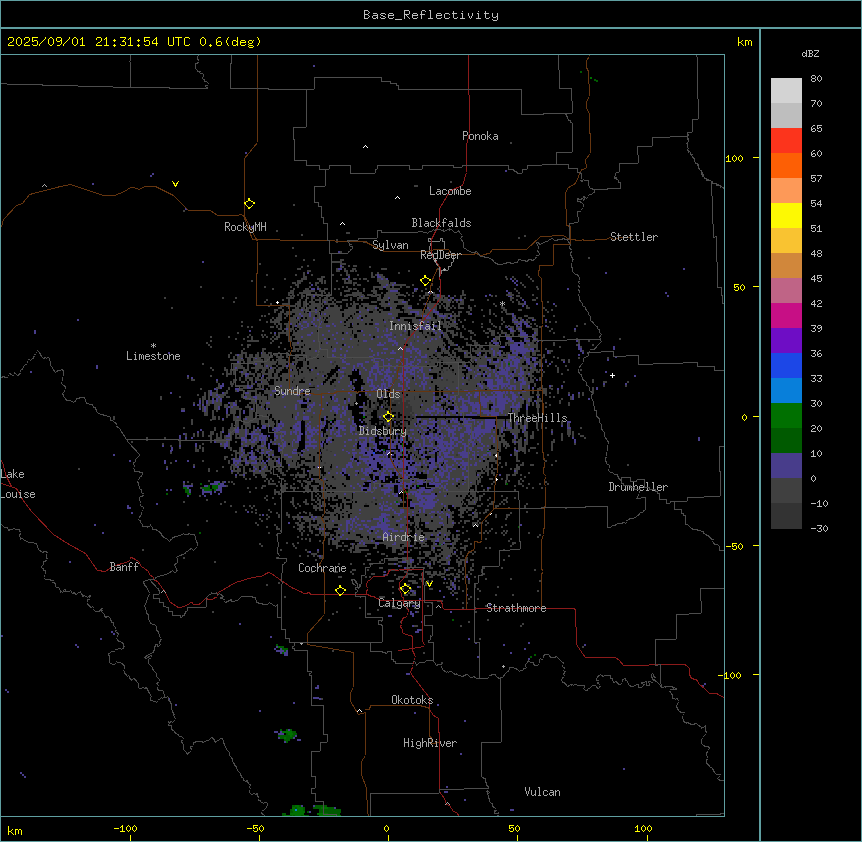Click the km unit label at top right

[x=745, y=42]
